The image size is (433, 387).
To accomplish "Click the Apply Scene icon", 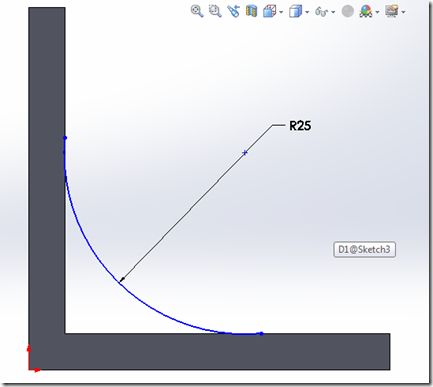I will coord(366,12).
